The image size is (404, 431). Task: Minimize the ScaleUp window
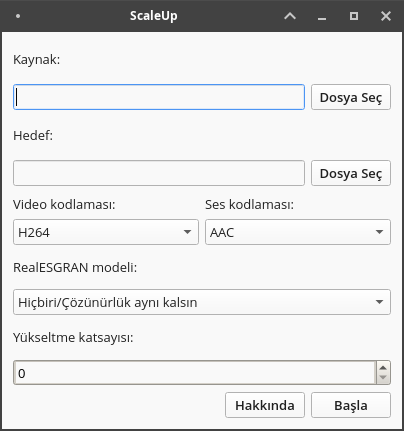322,18
